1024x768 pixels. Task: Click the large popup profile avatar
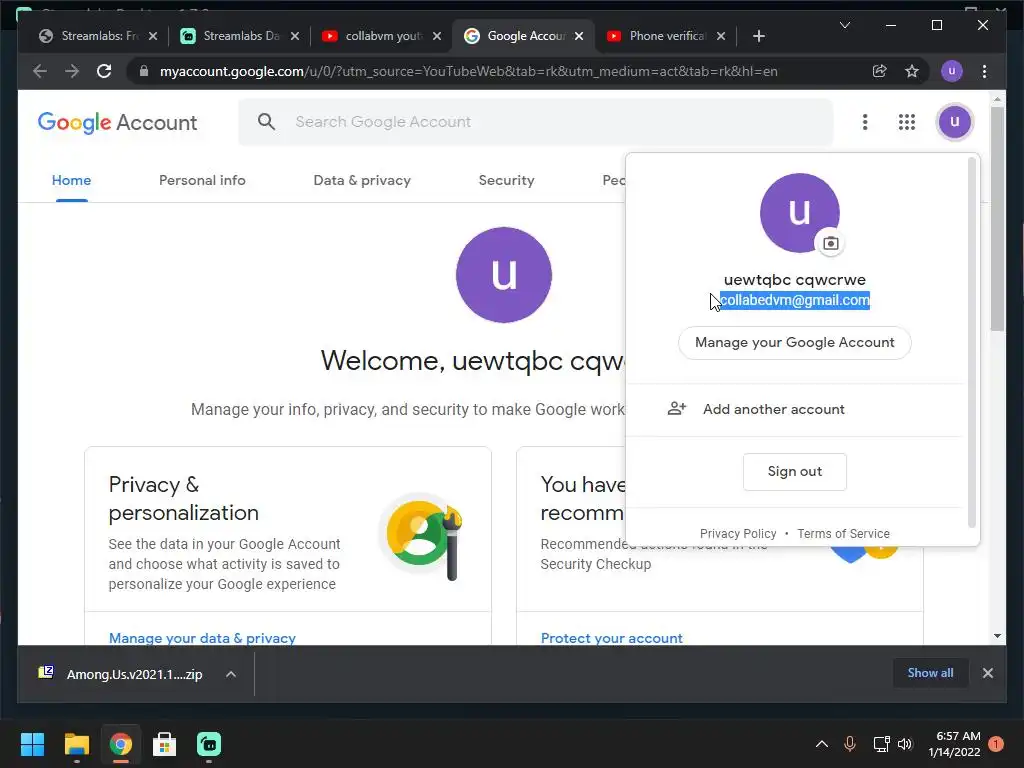point(799,212)
